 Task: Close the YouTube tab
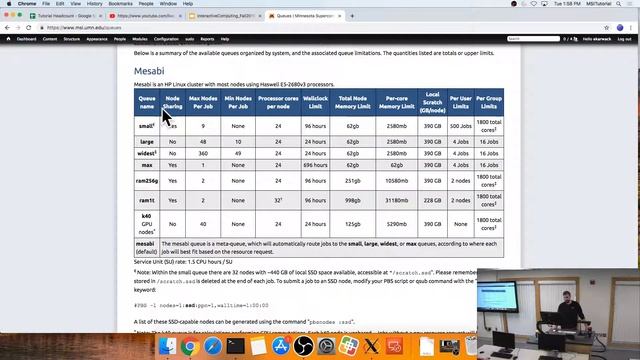180,16
